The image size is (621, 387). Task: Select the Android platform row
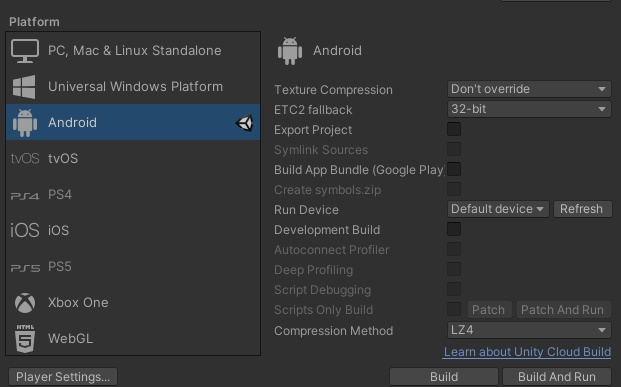(x=133, y=122)
